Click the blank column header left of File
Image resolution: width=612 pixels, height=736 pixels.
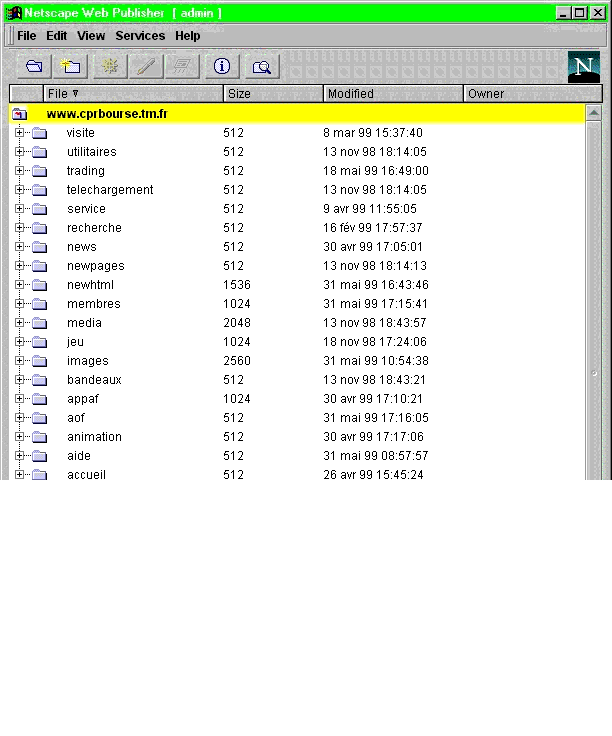27,94
